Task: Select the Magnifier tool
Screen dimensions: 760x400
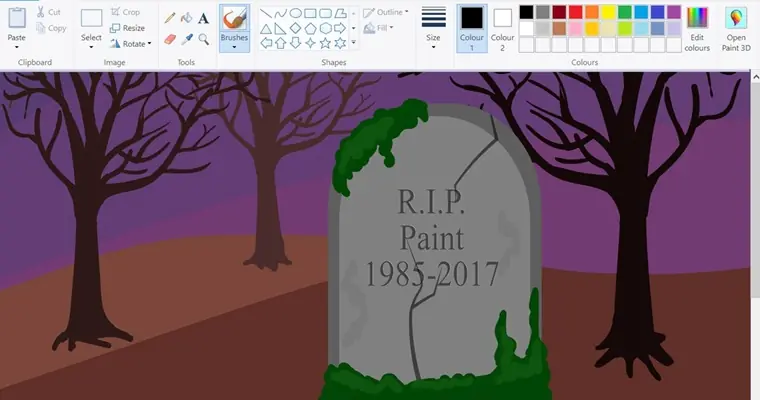Action: click(x=204, y=39)
